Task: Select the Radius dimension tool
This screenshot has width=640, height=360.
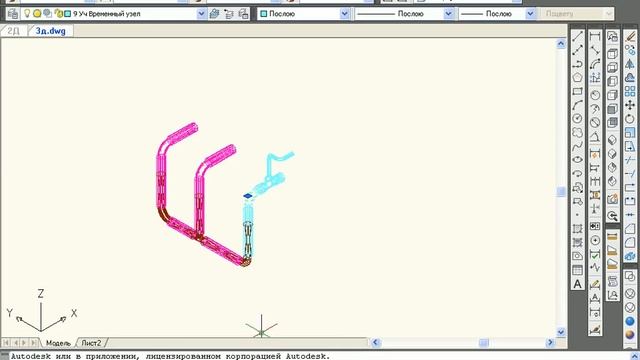Action: coord(595,95)
